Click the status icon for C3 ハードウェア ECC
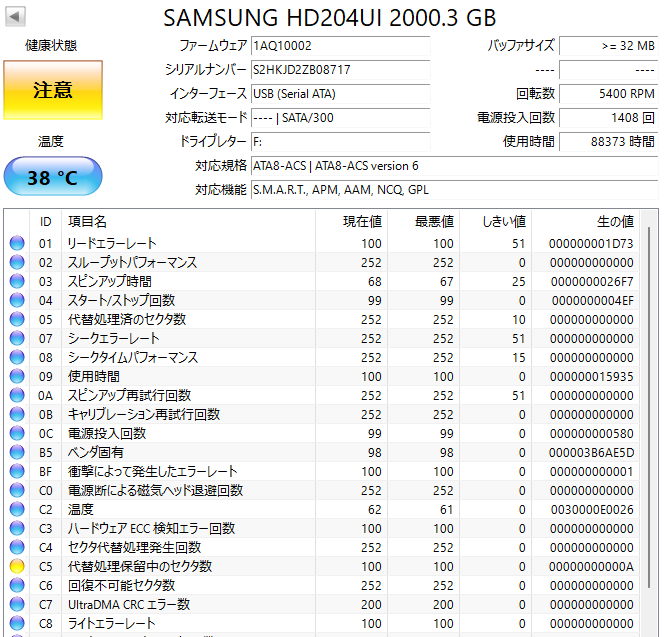This screenshot has height=637, width=664. click(17, 528)
